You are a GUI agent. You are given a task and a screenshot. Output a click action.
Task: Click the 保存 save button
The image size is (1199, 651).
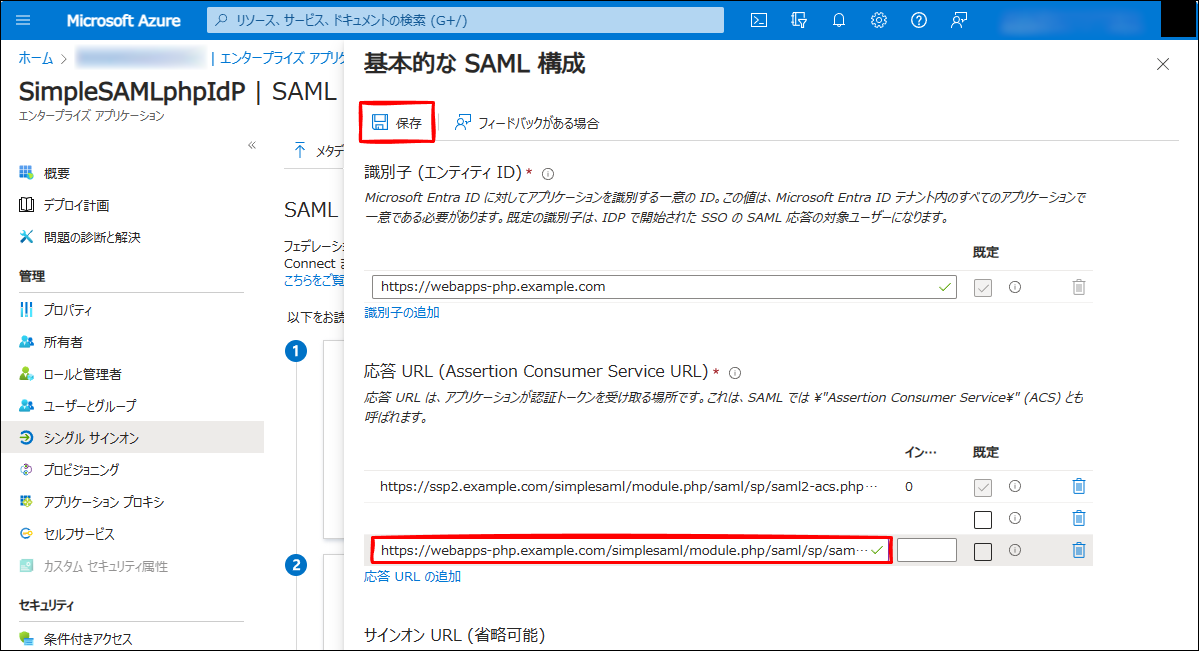click(398, 123)
